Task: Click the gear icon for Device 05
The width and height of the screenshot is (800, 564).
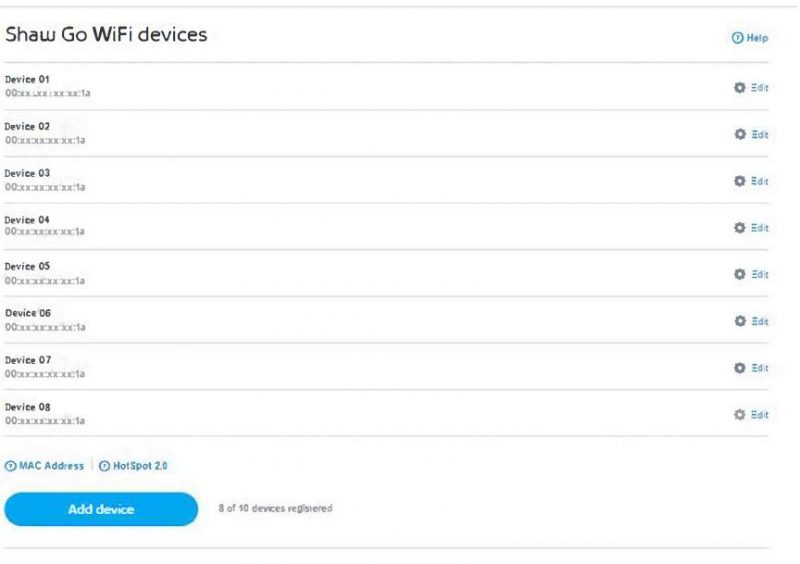Action: (x=740, y=275)
